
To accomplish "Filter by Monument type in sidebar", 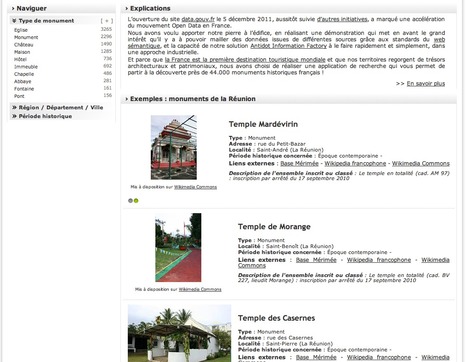I will click(26, 37).
